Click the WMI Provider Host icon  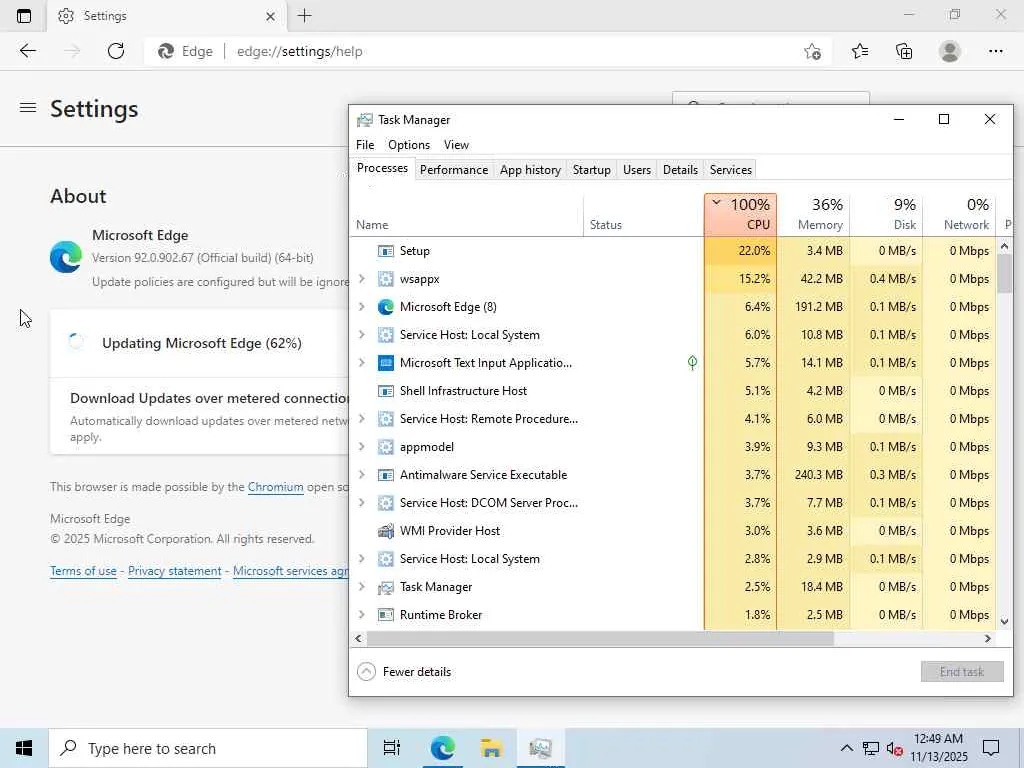(x=386, y=531)
